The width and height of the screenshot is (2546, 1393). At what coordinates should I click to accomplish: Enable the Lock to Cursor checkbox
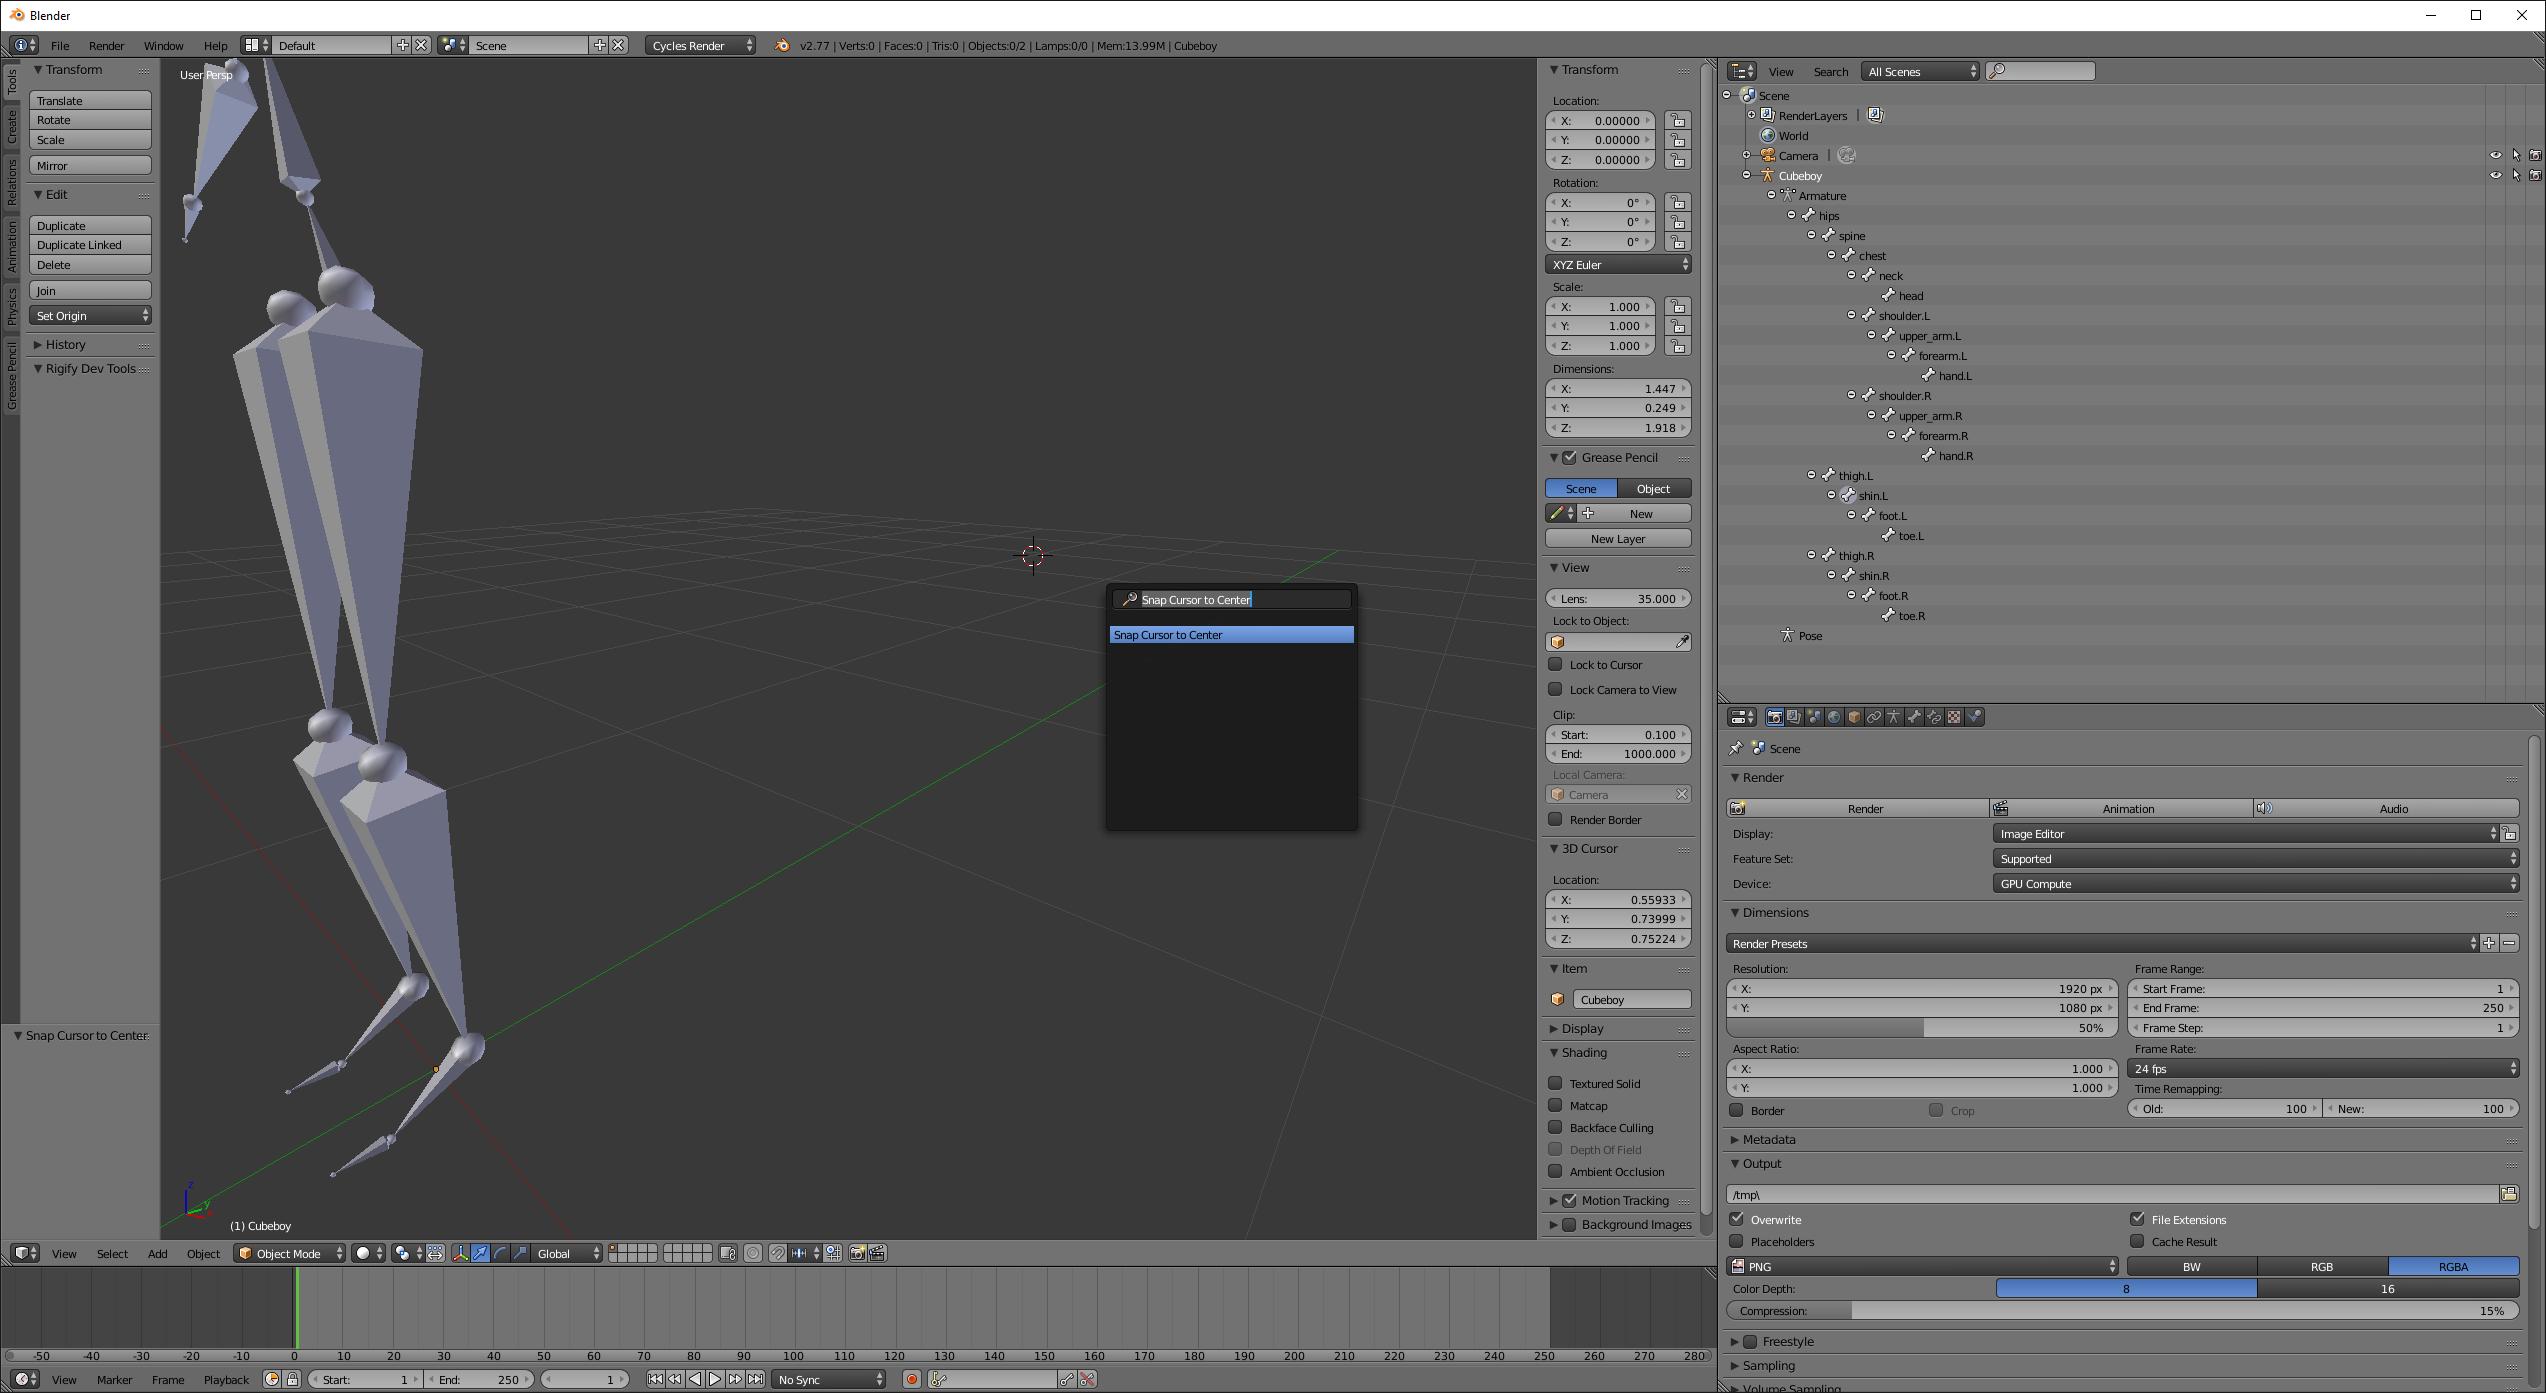click(x=1556, y=664)
